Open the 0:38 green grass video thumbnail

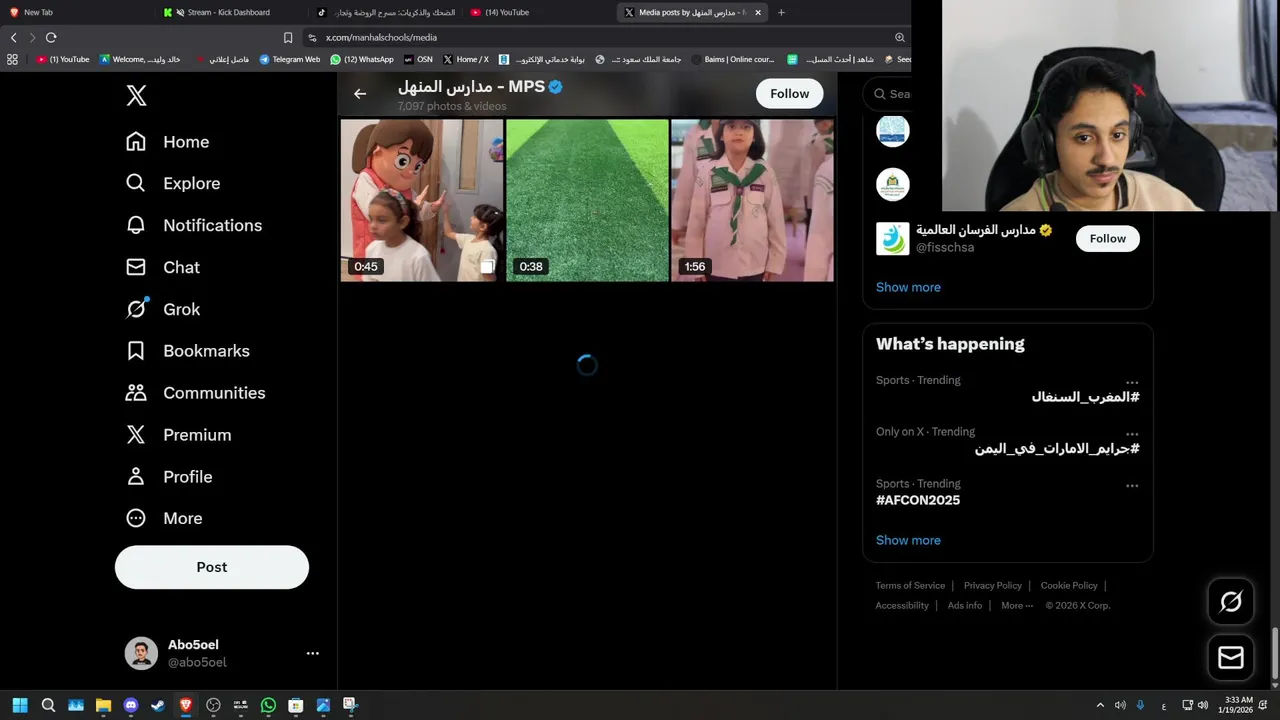pos(587,200)
